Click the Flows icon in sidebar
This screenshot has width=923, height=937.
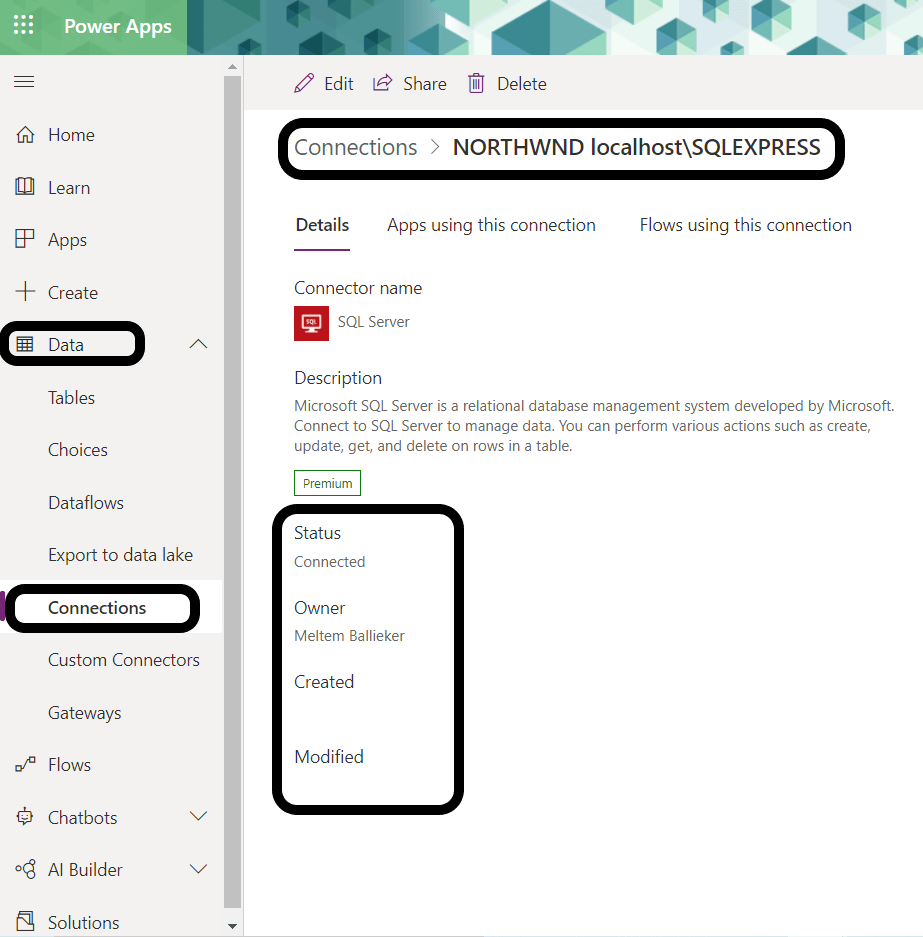tap(26, 765)
